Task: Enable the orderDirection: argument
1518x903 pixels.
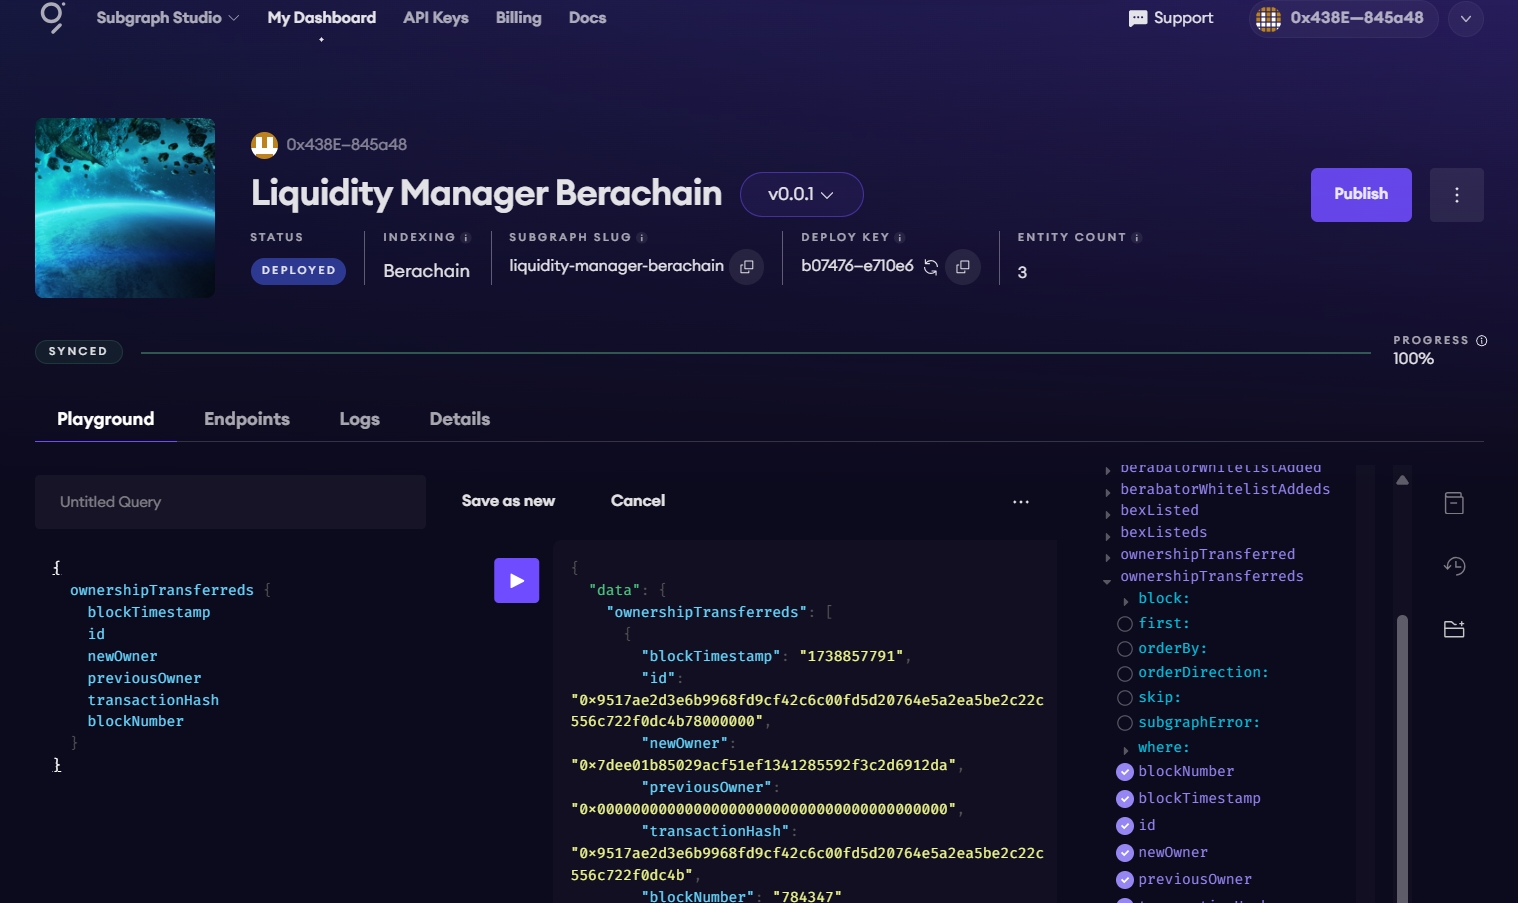Action: pos(1125,674)
